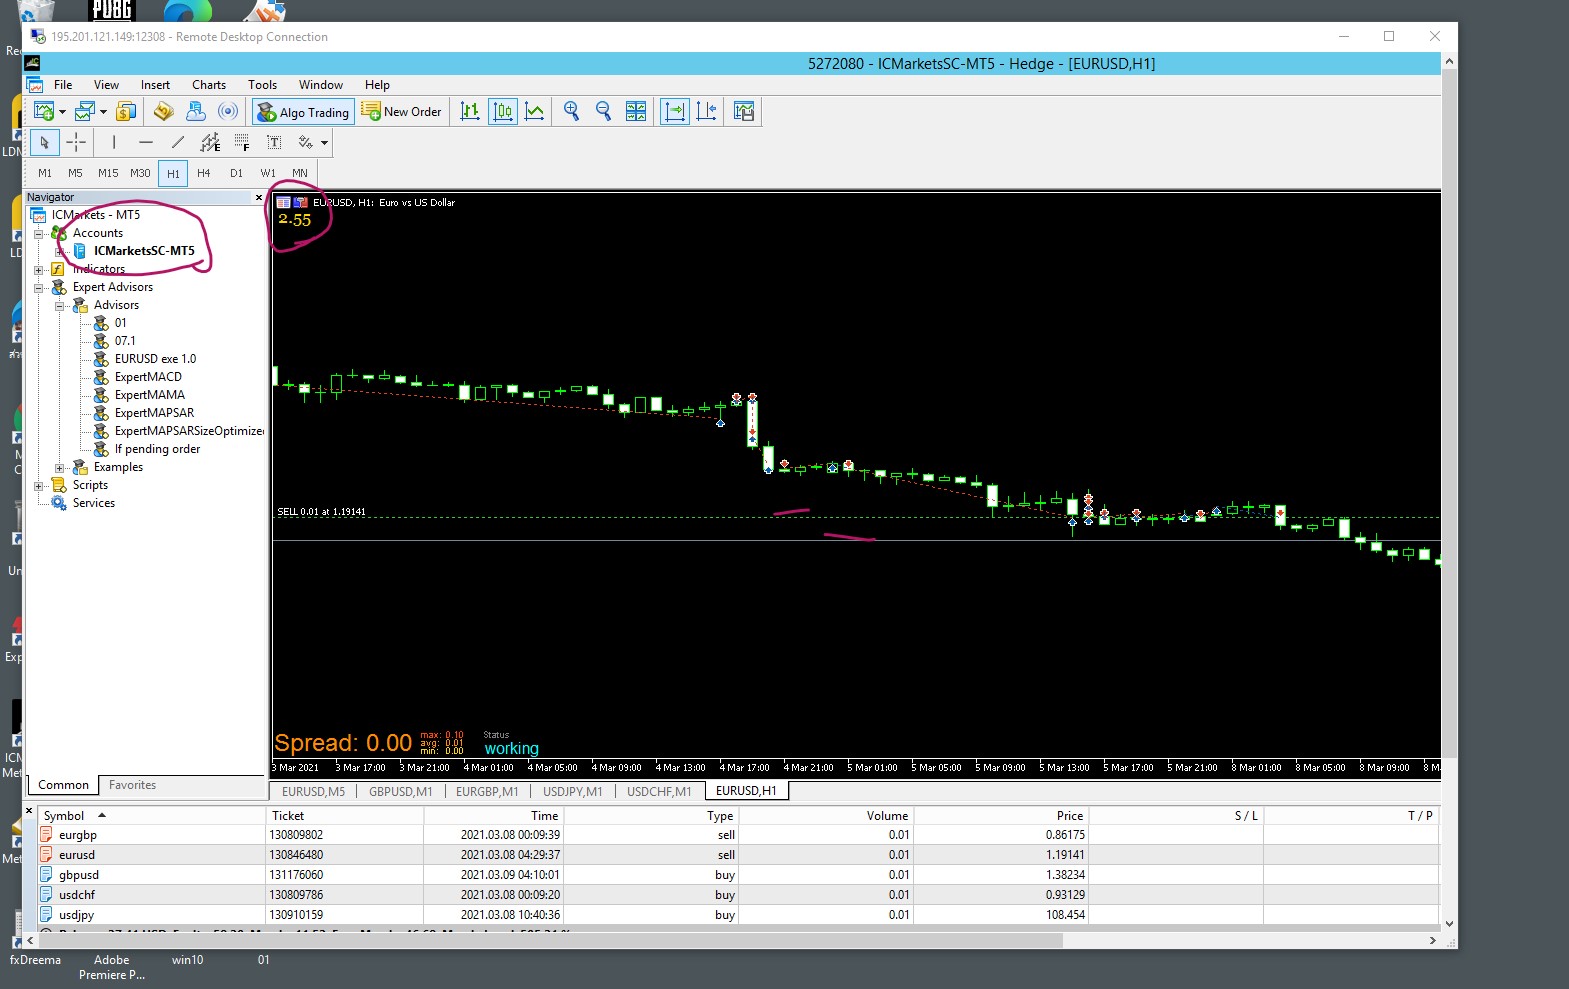Viewport: 1569px width, 989px height.
Task: Switch timeframe to M30
Action: point(140,173)
